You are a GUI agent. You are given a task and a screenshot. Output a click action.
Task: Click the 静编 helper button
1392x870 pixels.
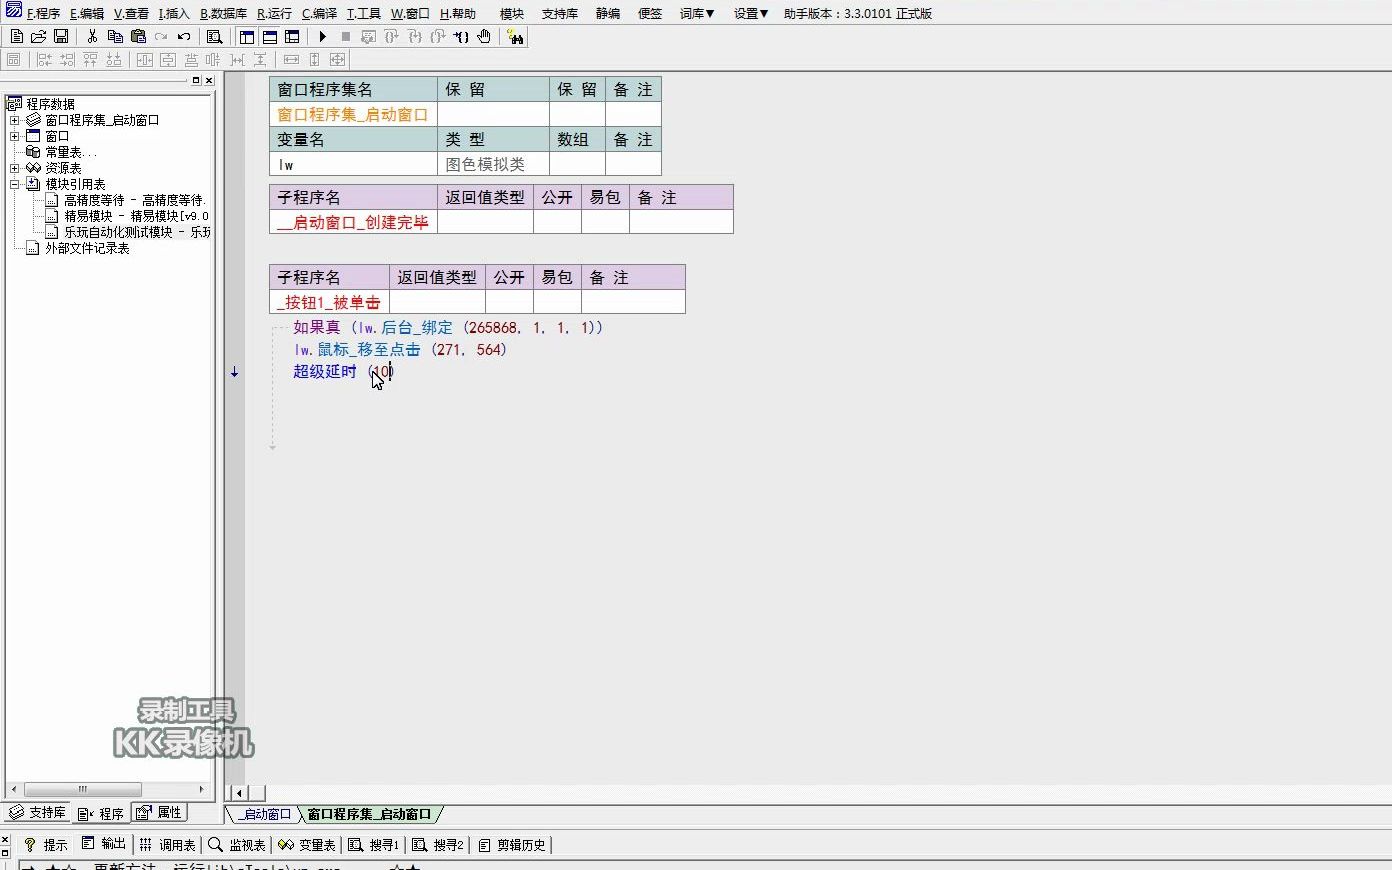(608, 14)
